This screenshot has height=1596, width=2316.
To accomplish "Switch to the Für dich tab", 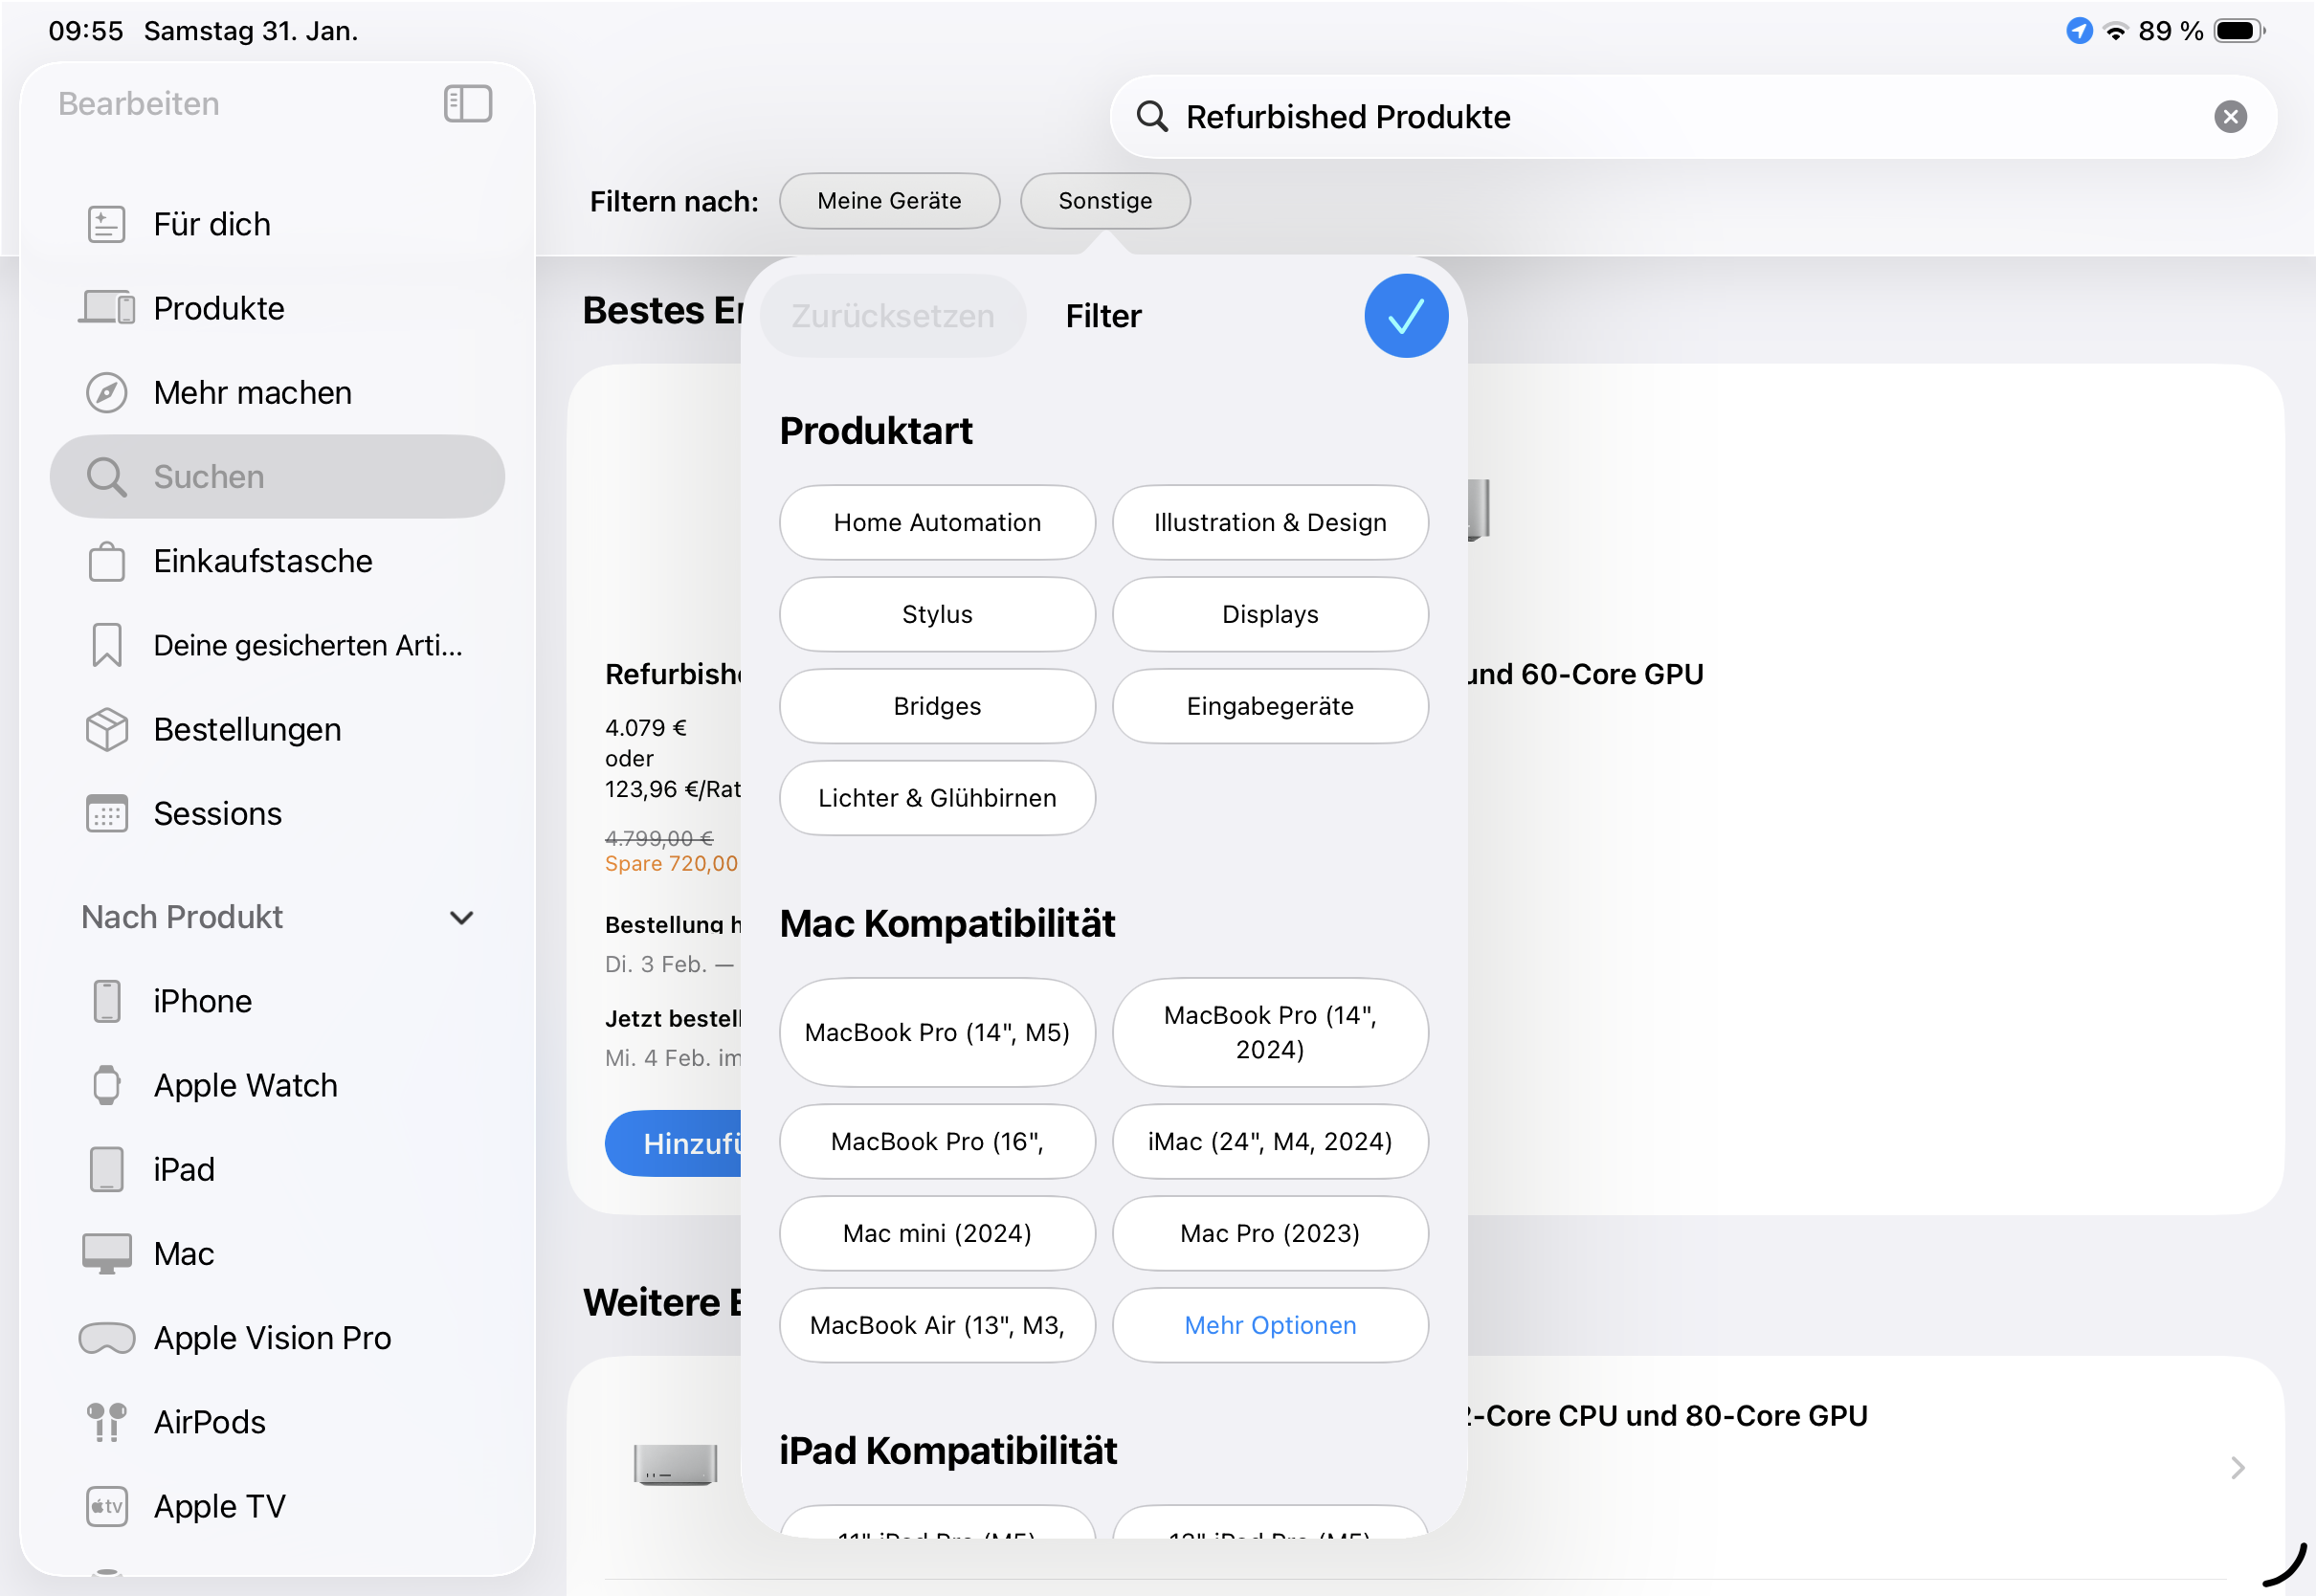I will (x=211, y=225).
